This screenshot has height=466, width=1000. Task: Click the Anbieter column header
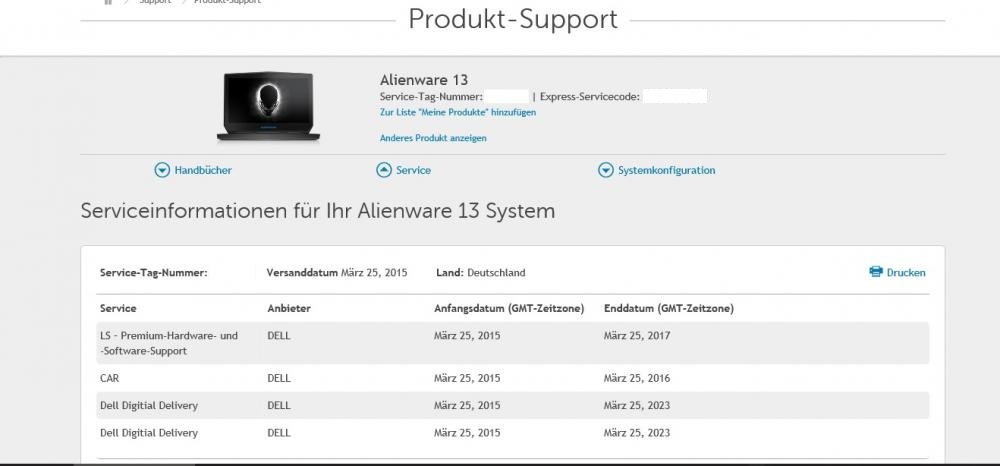pos(289,309)
